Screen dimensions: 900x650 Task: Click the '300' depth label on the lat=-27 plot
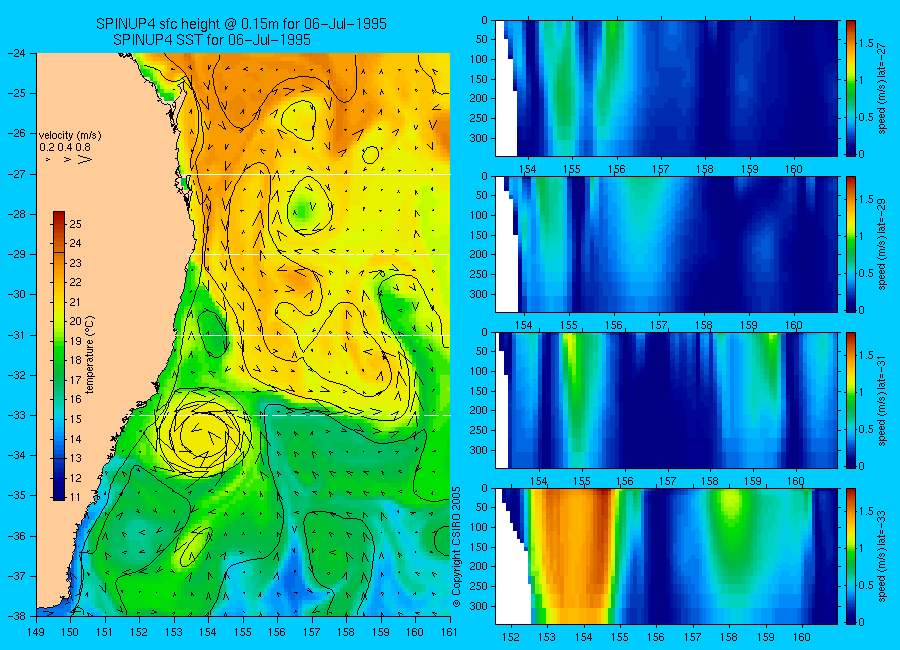click(479, 138)
